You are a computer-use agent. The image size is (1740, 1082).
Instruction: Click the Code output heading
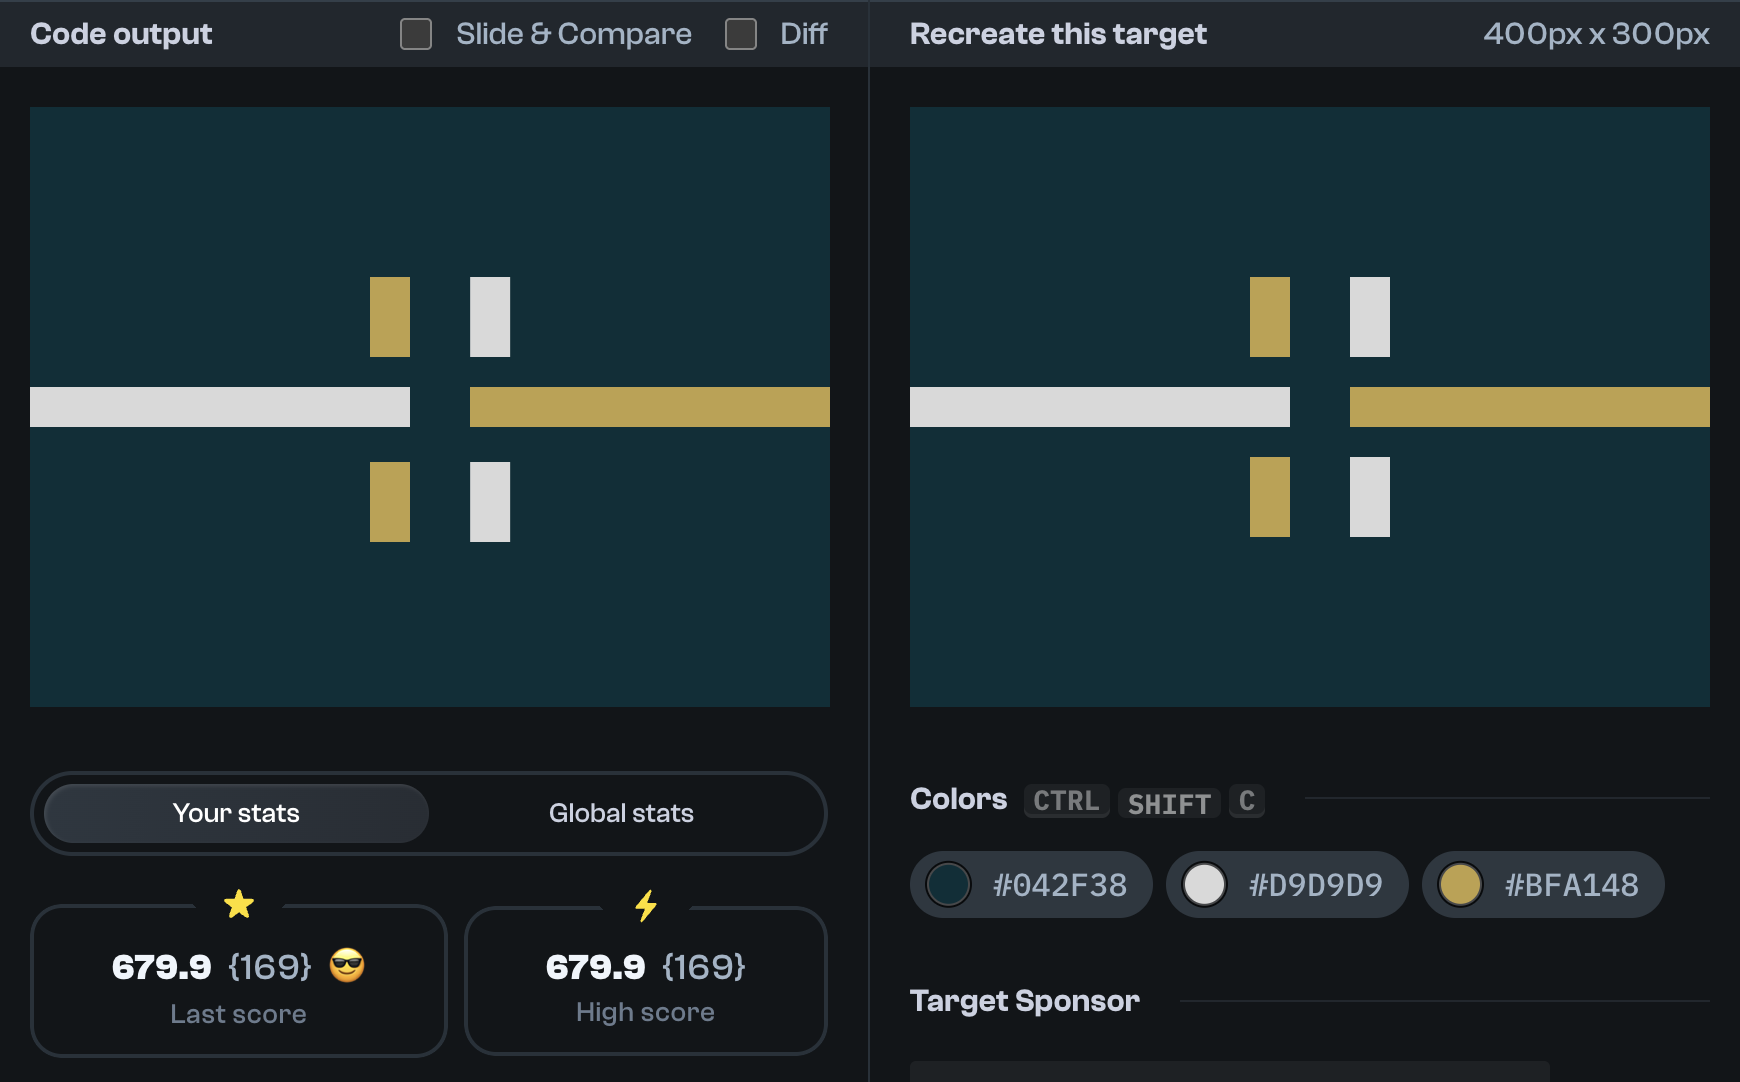(x=121, y=34)
